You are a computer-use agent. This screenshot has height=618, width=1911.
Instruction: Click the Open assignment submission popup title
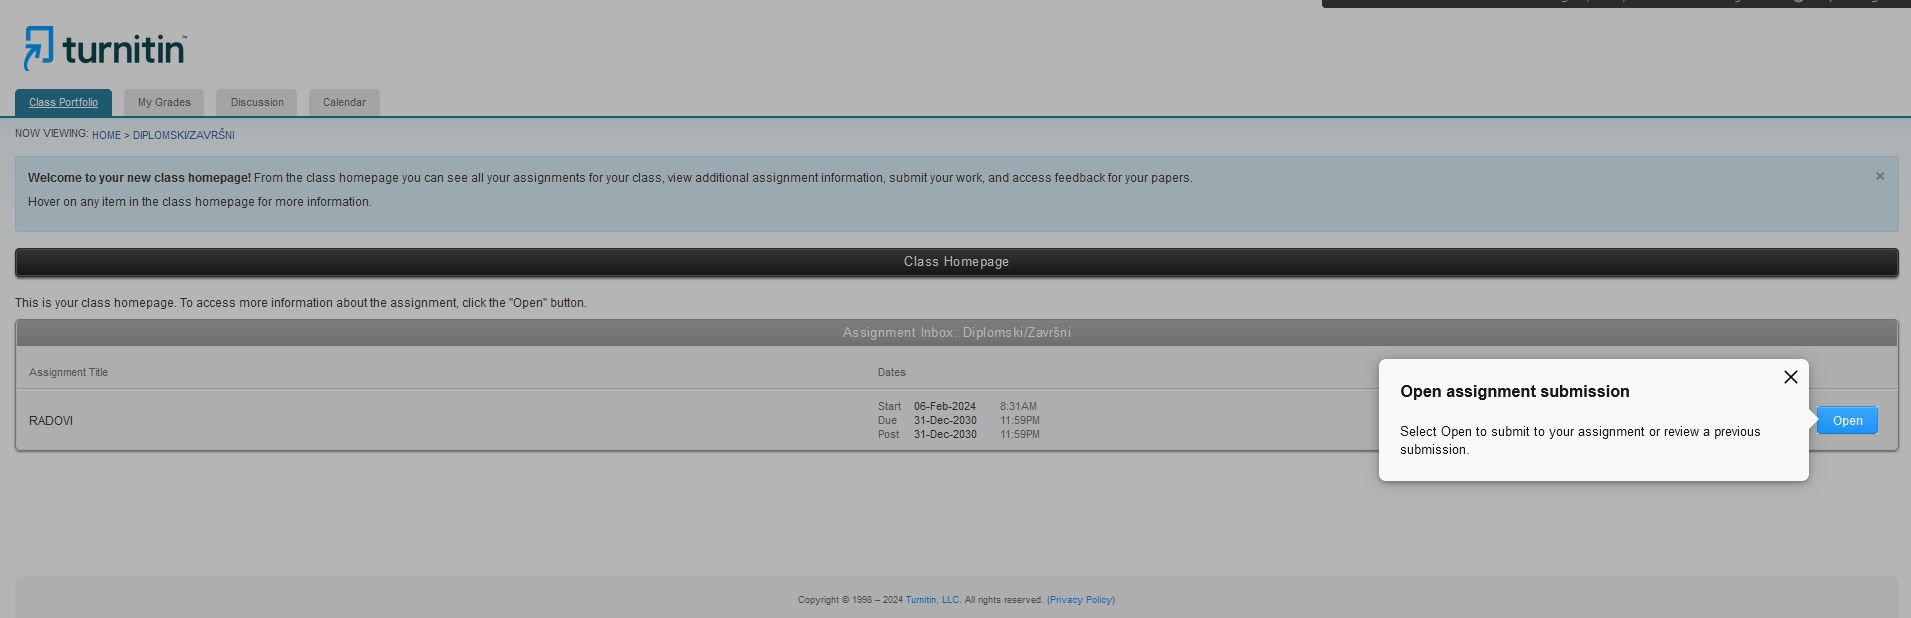(1514, 391)
